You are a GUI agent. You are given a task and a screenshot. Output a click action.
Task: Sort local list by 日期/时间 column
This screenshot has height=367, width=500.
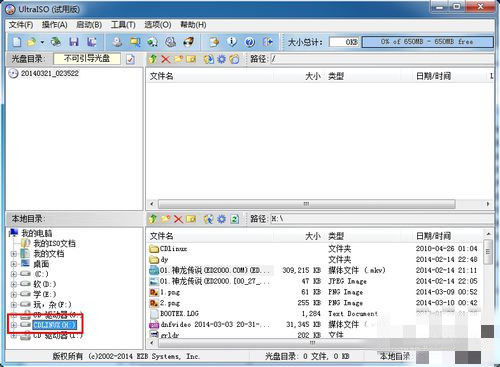tap(433, 236)
